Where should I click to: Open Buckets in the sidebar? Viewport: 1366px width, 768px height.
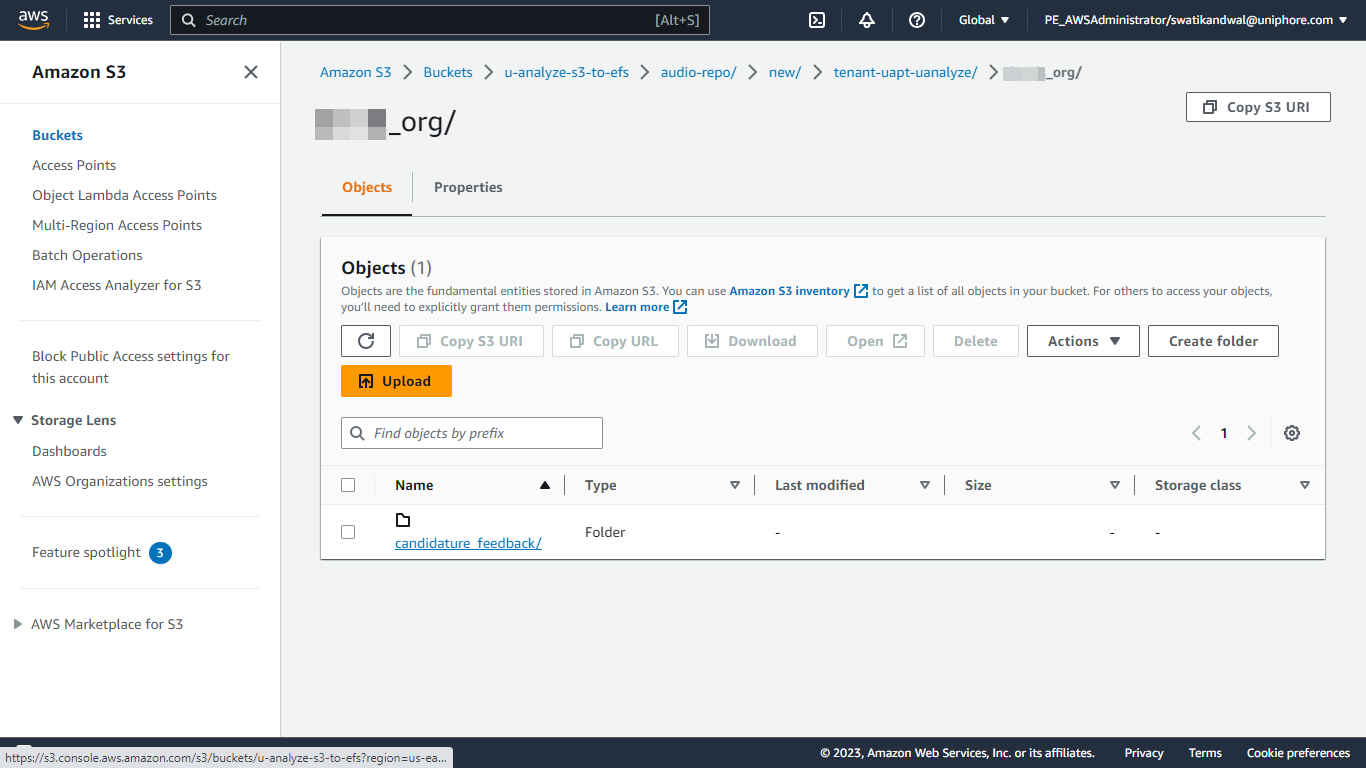click(x=57, y=135)
